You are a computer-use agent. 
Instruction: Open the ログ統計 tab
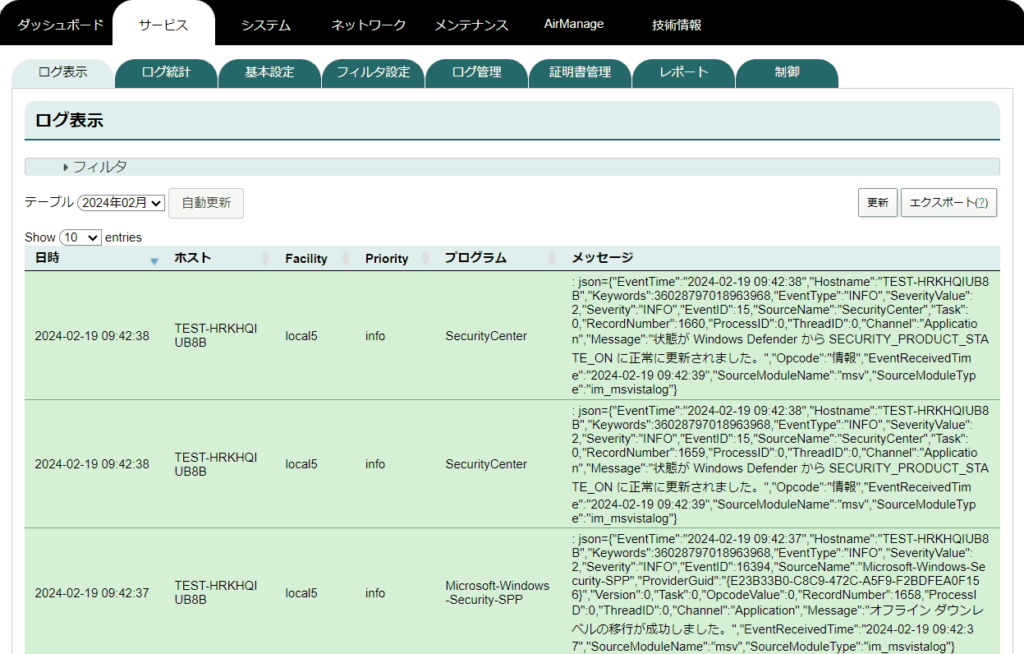[166, 73]
